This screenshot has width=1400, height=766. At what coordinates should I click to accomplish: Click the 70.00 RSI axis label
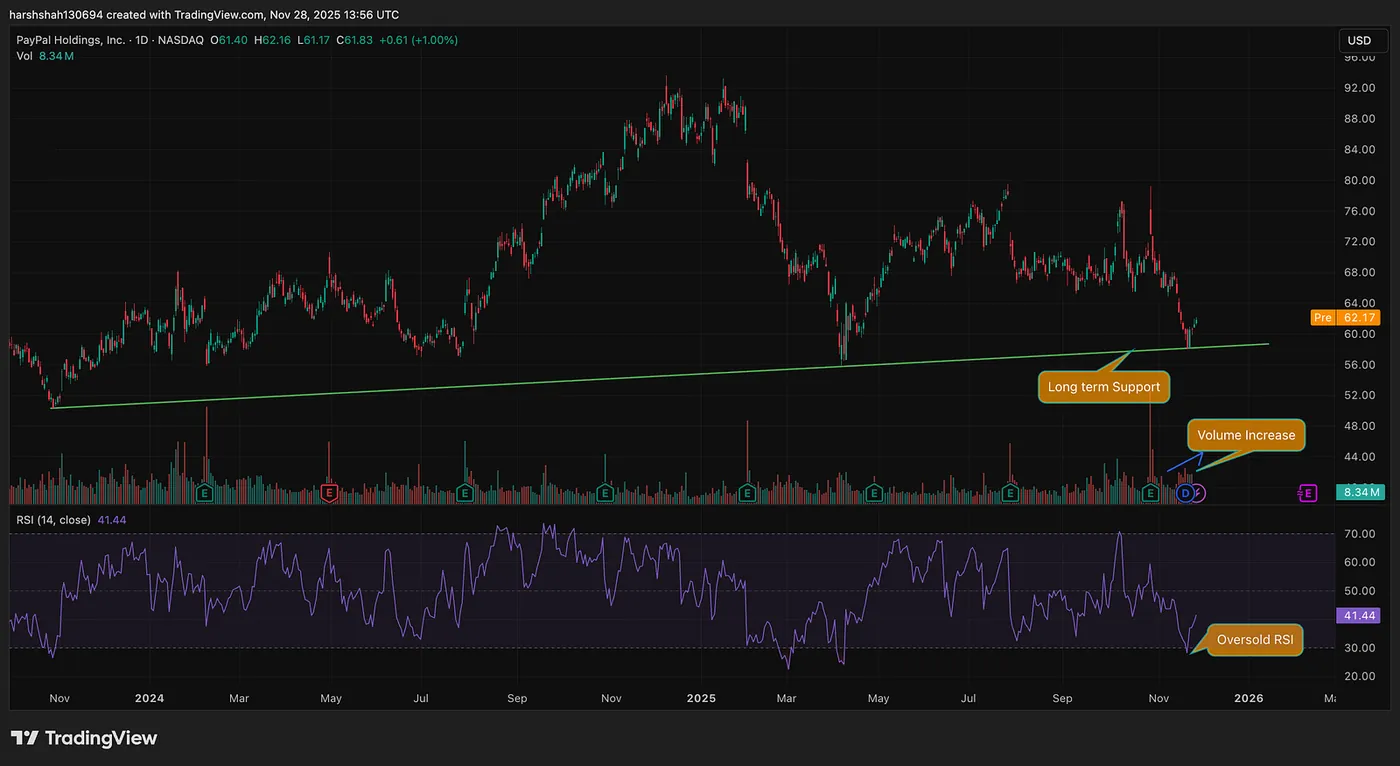(1359, 535)
